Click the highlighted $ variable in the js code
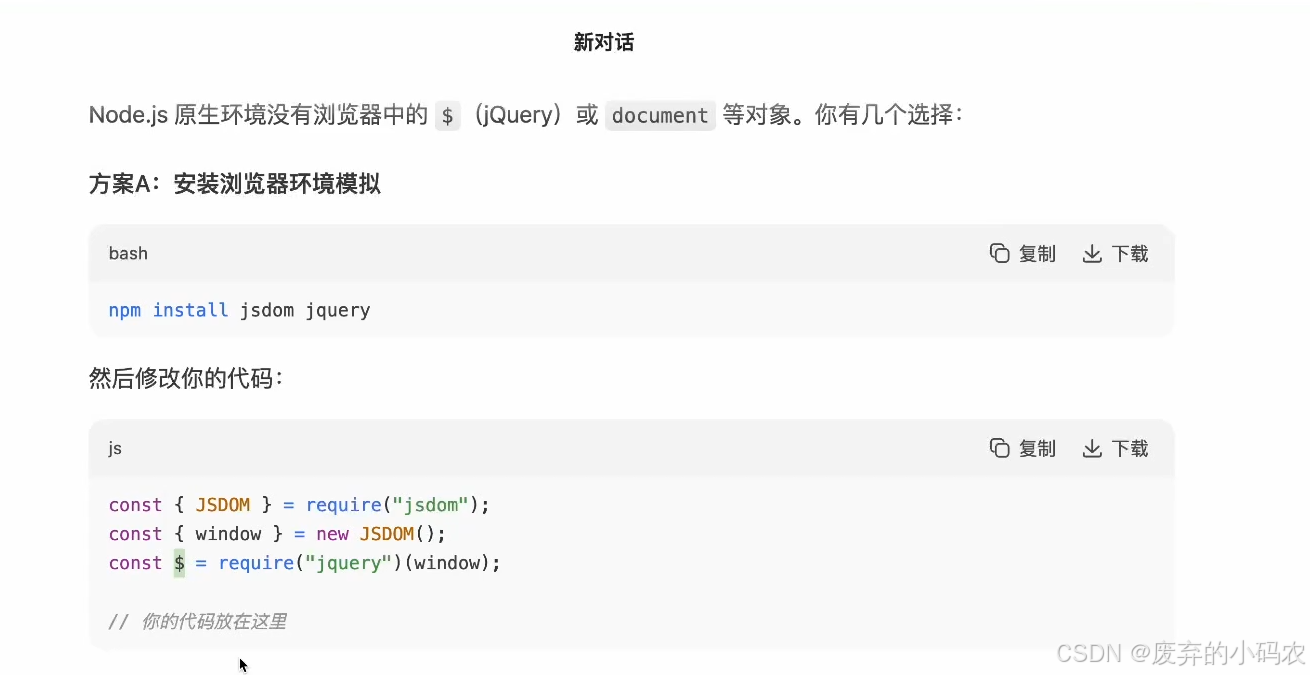 [x=179, y=563]
